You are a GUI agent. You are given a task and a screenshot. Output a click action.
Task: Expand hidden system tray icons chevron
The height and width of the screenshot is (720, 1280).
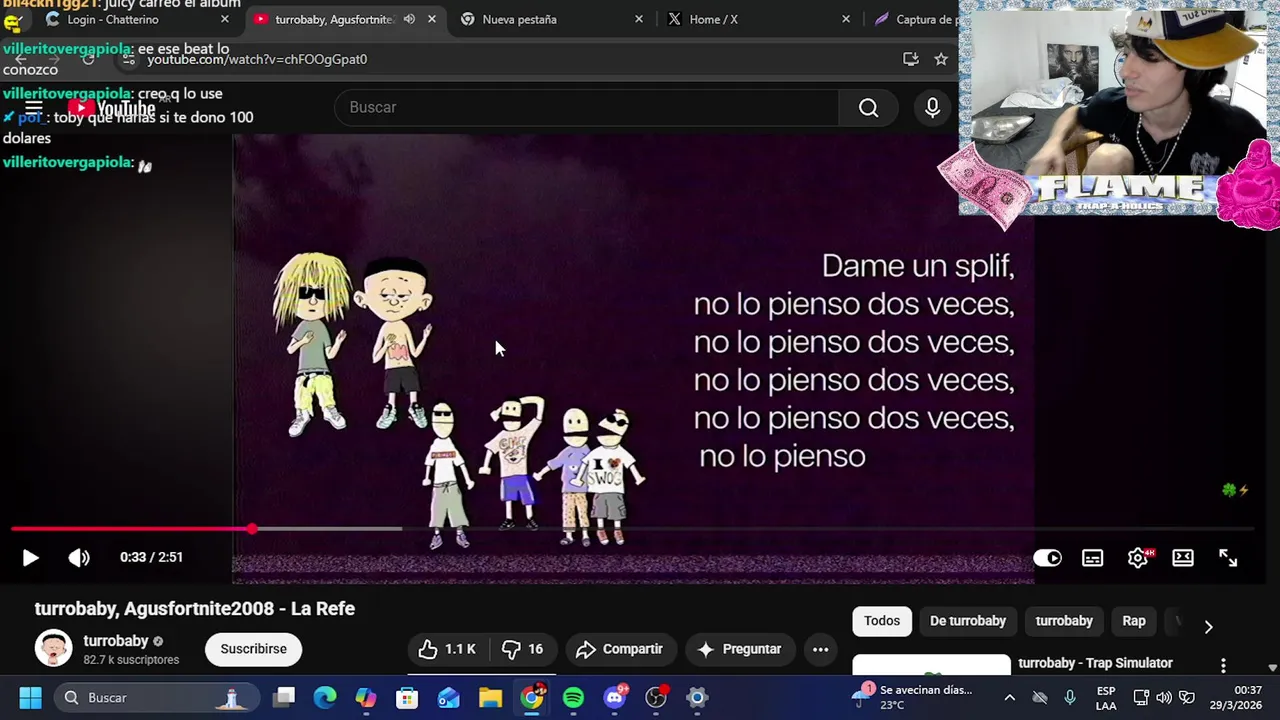coord(1009,698)
